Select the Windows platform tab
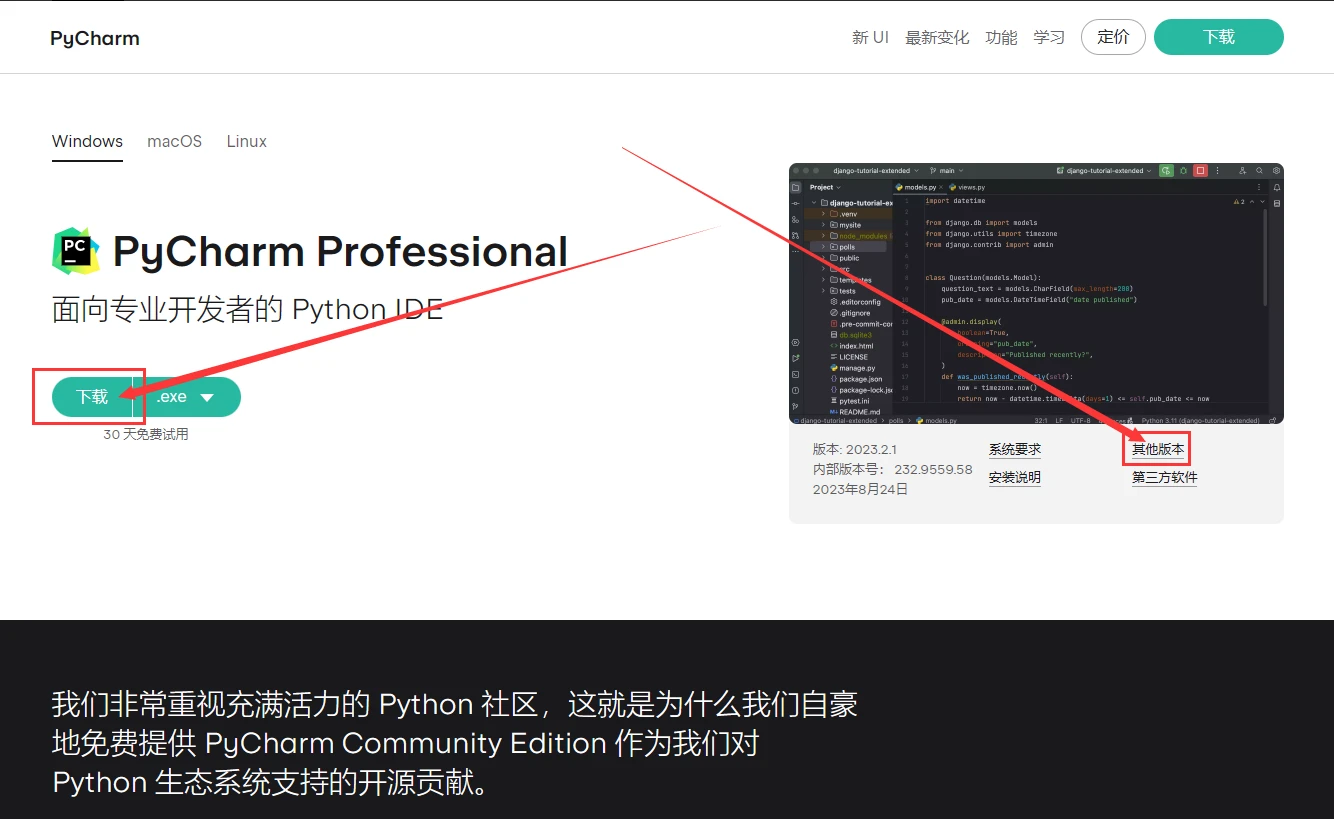 87,141
